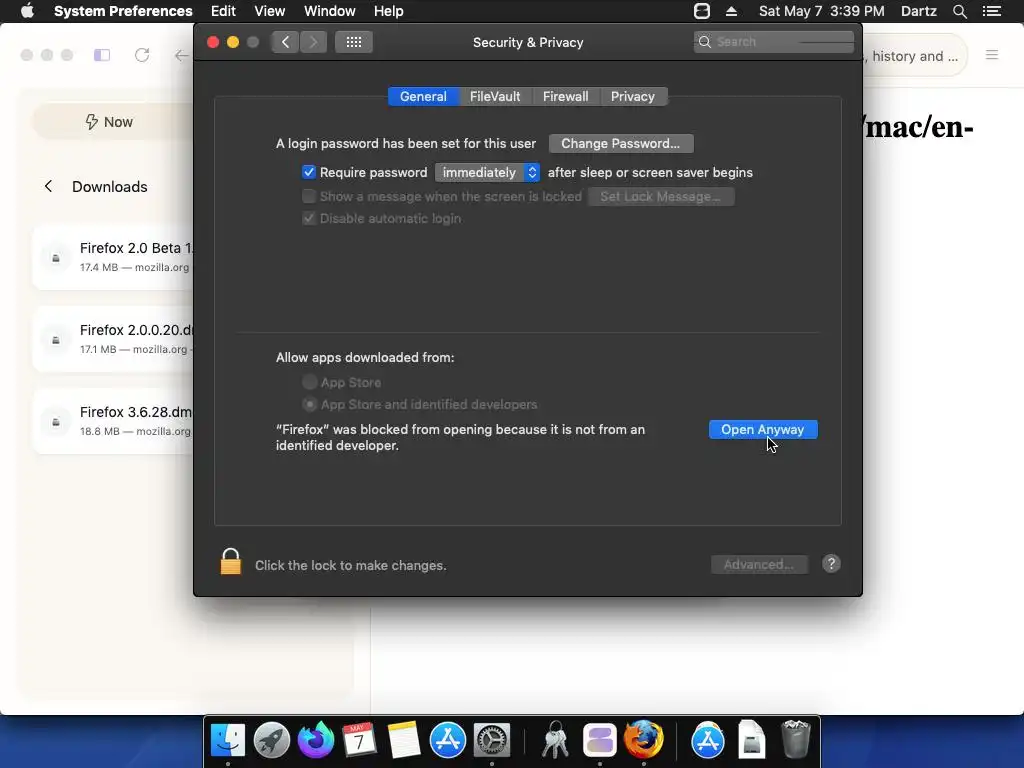Reload page in the browser window
The image size is (1024, 768).
[x=142, y=55]
